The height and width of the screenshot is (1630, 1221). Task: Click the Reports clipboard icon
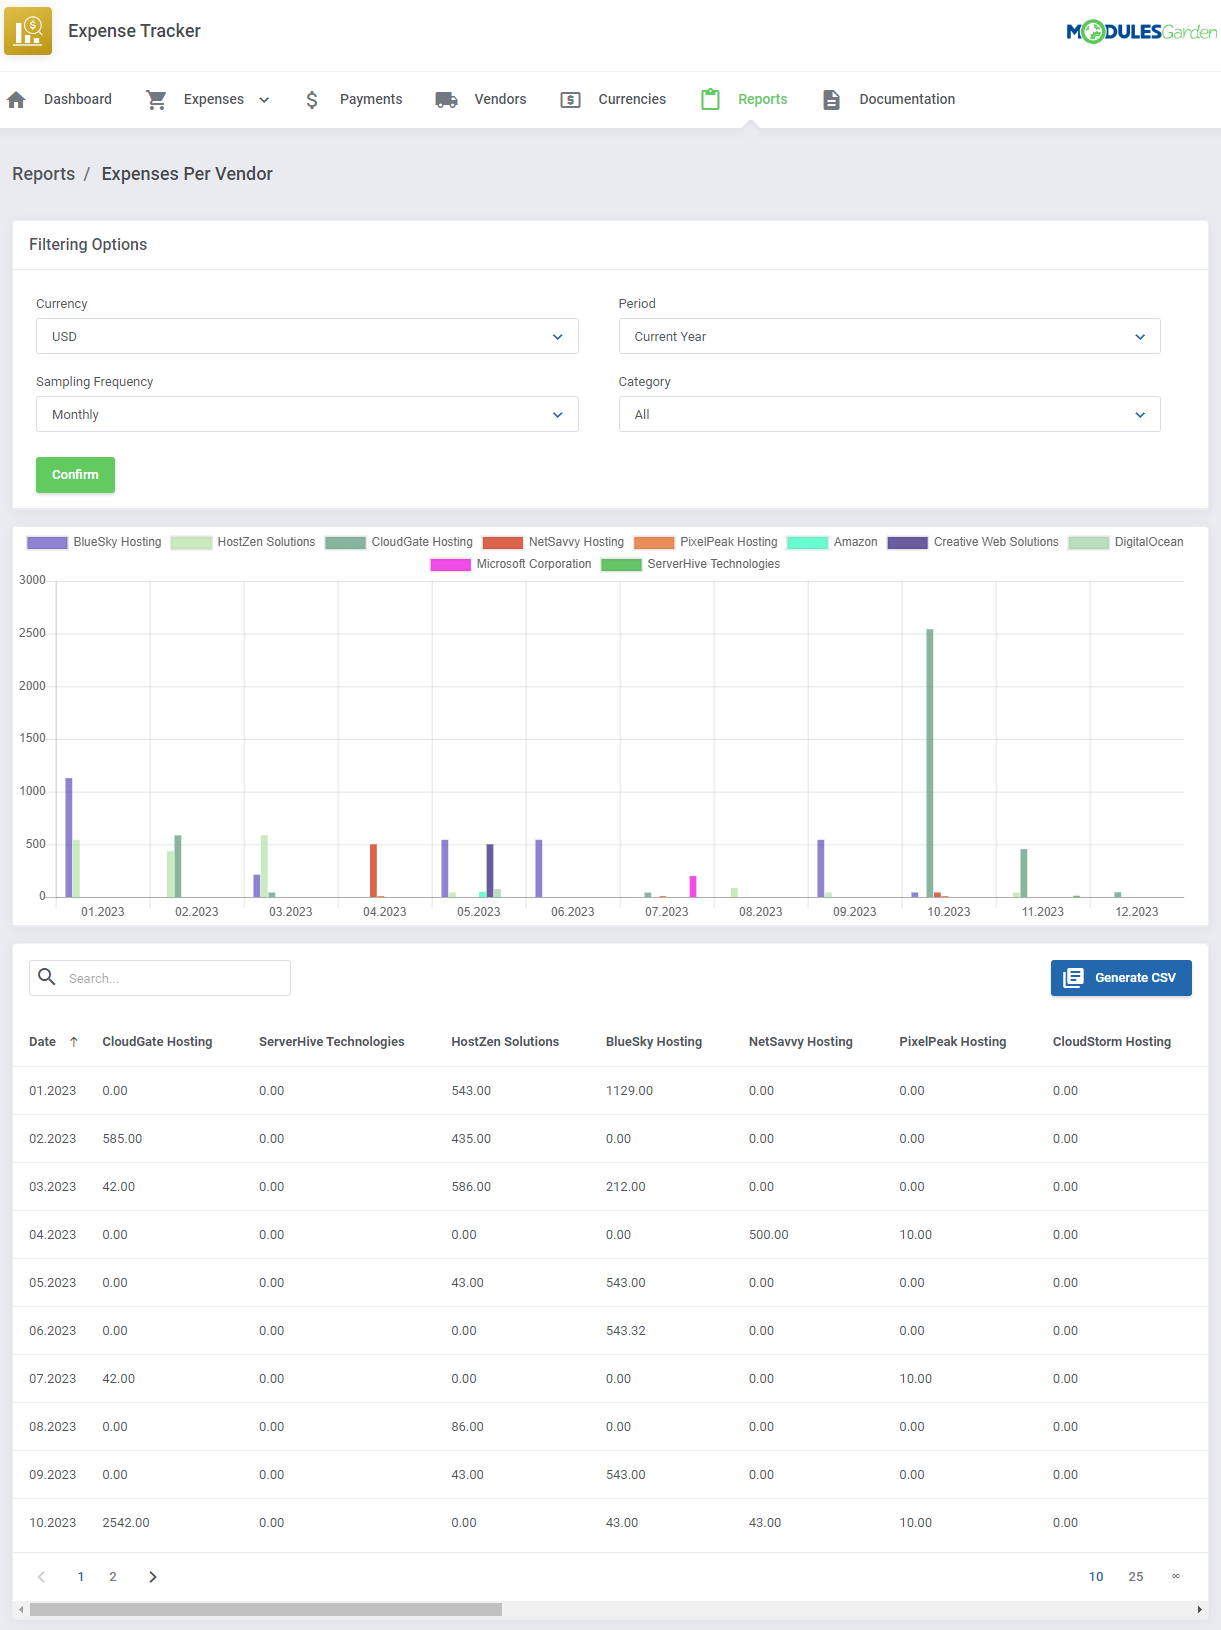(710, 99)
